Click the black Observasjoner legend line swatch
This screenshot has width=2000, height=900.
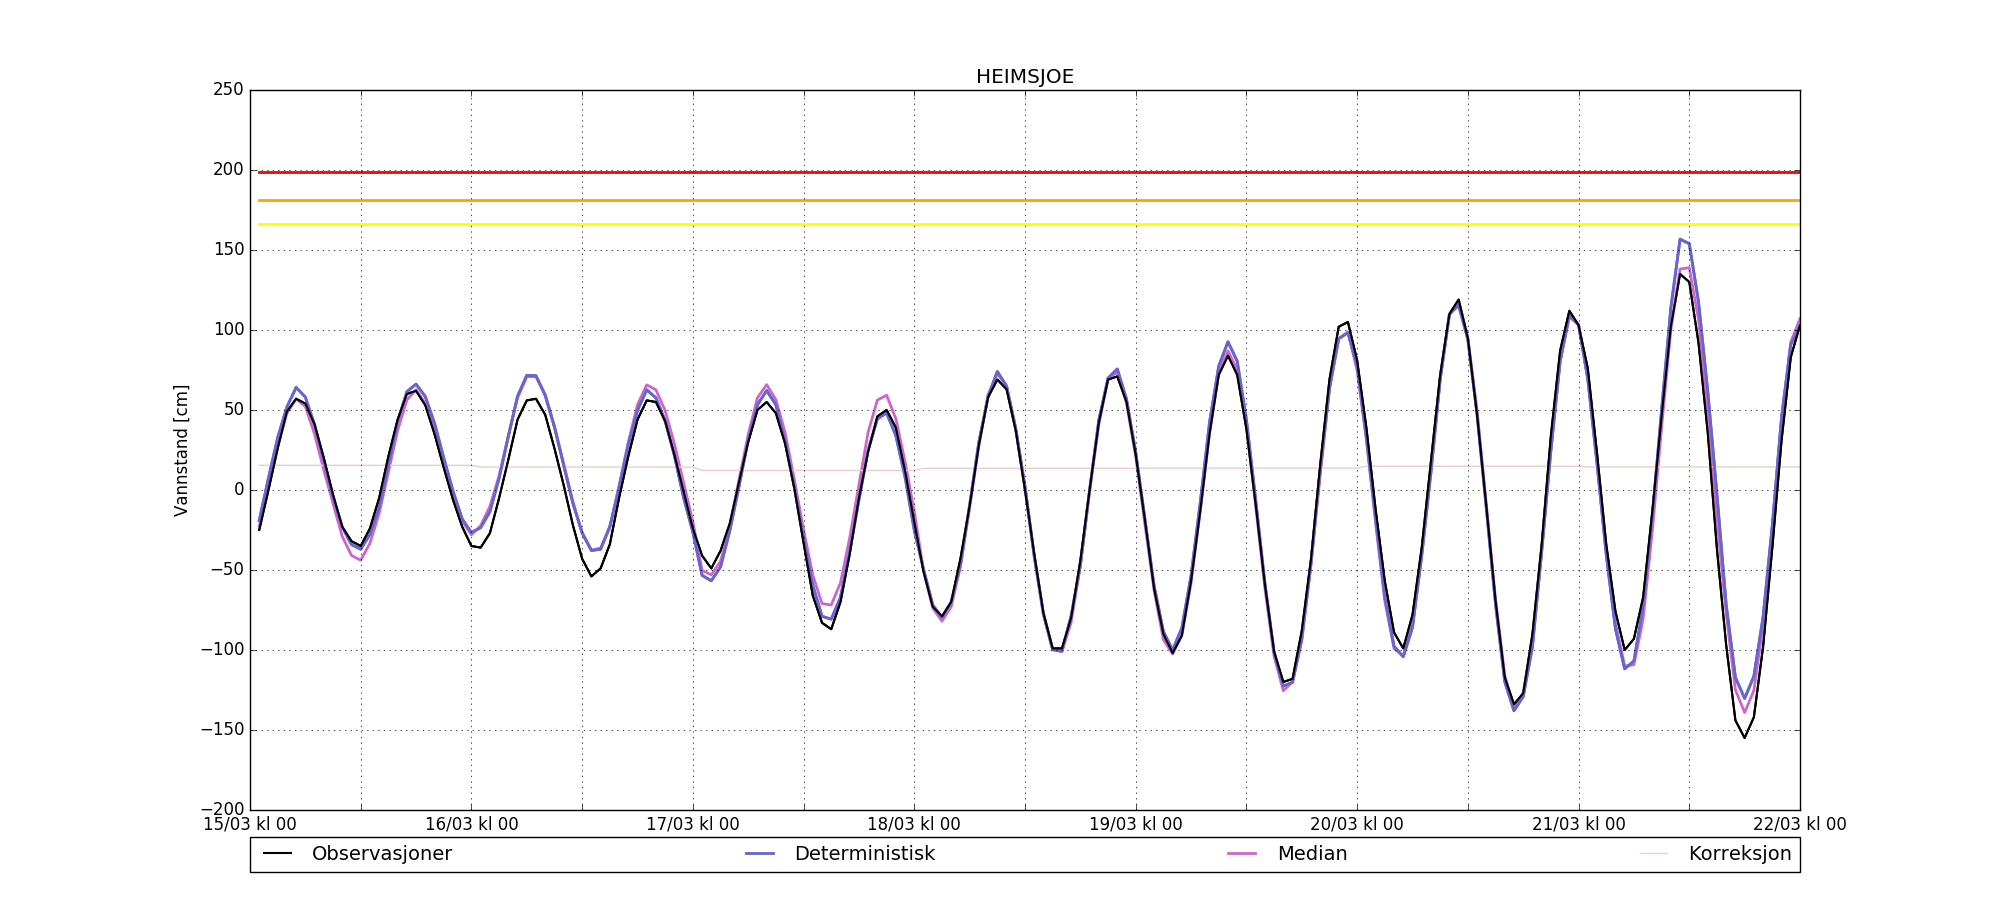(277, 854)
